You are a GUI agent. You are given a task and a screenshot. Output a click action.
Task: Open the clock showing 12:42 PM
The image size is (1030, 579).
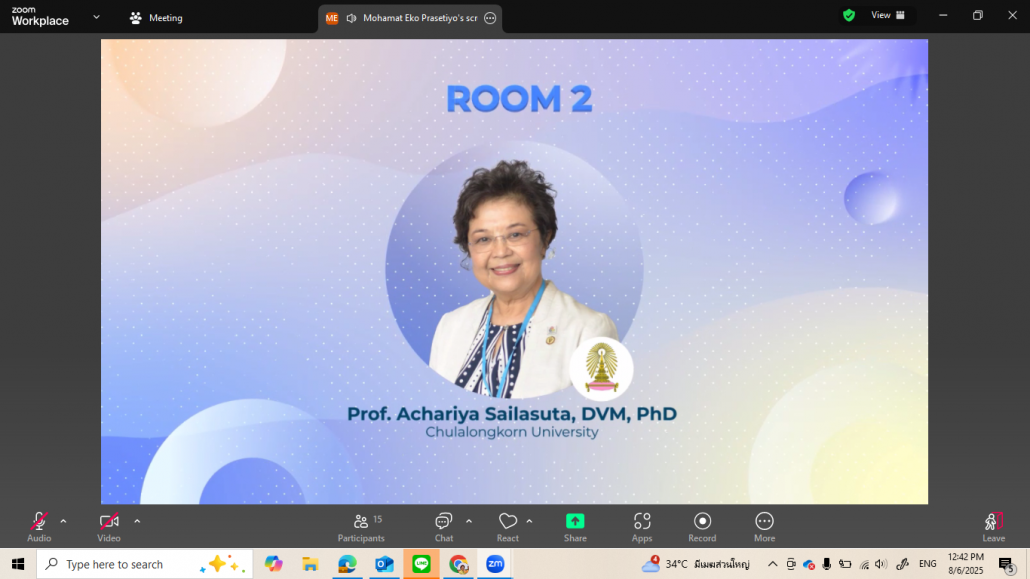966,564
